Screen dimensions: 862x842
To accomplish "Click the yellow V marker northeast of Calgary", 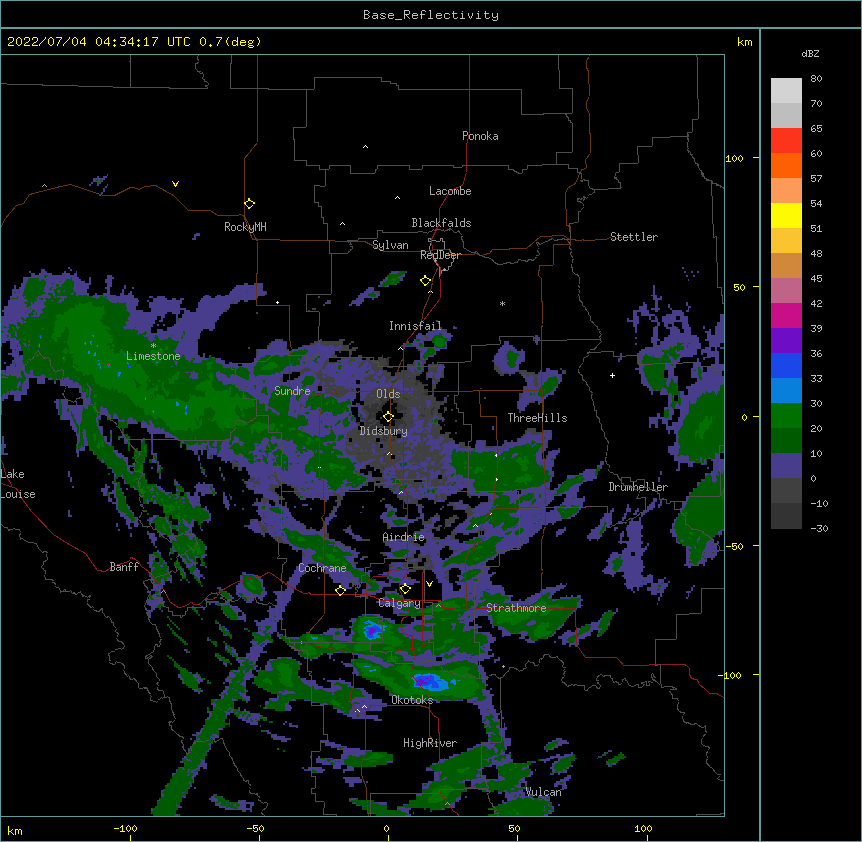I will (429, 584).
